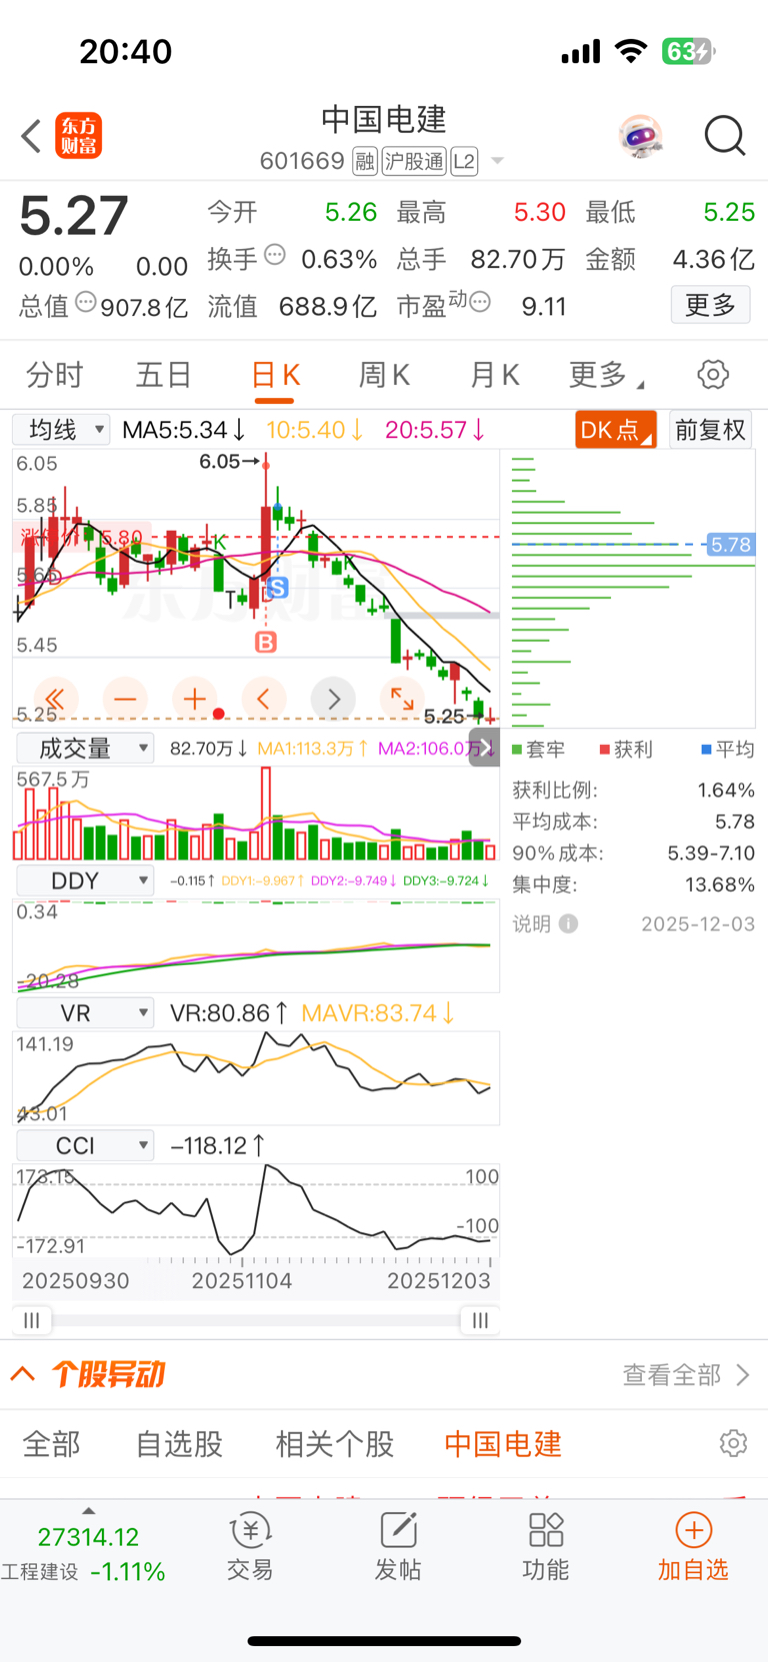Tap the 融 margin badge
The image size is (768, 1663).
[365, 161]
